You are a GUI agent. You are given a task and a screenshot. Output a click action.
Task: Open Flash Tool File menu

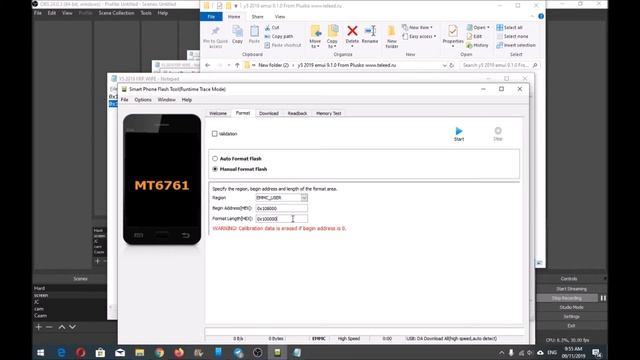click(124, 100)
